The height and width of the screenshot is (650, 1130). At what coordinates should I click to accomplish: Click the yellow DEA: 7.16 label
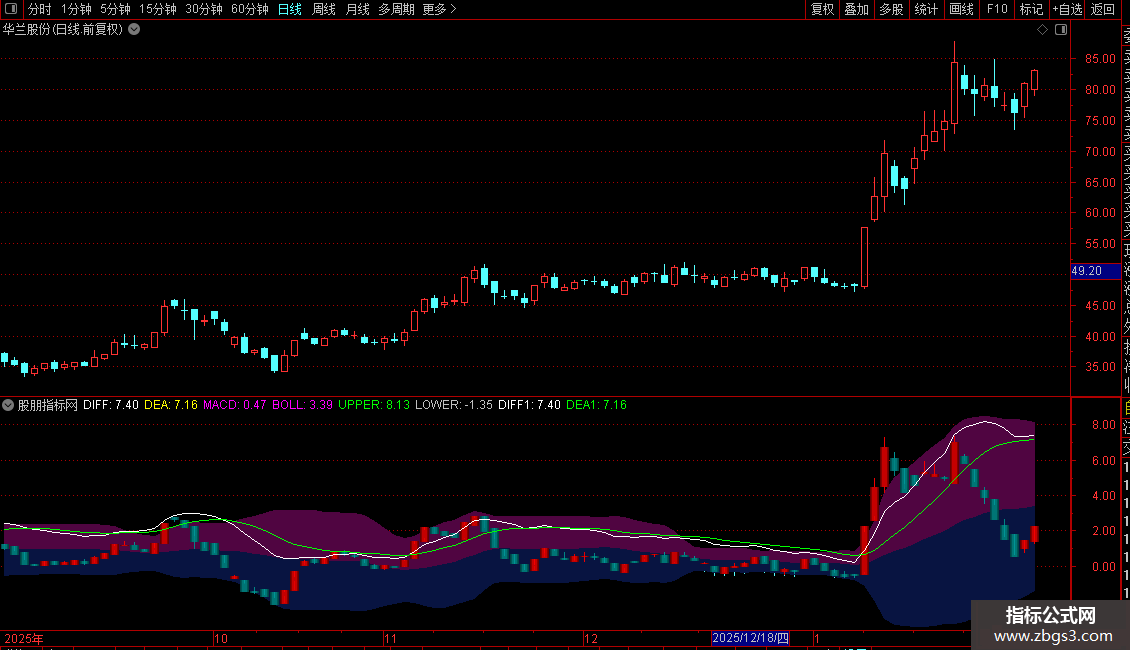(x=171, y=405)
